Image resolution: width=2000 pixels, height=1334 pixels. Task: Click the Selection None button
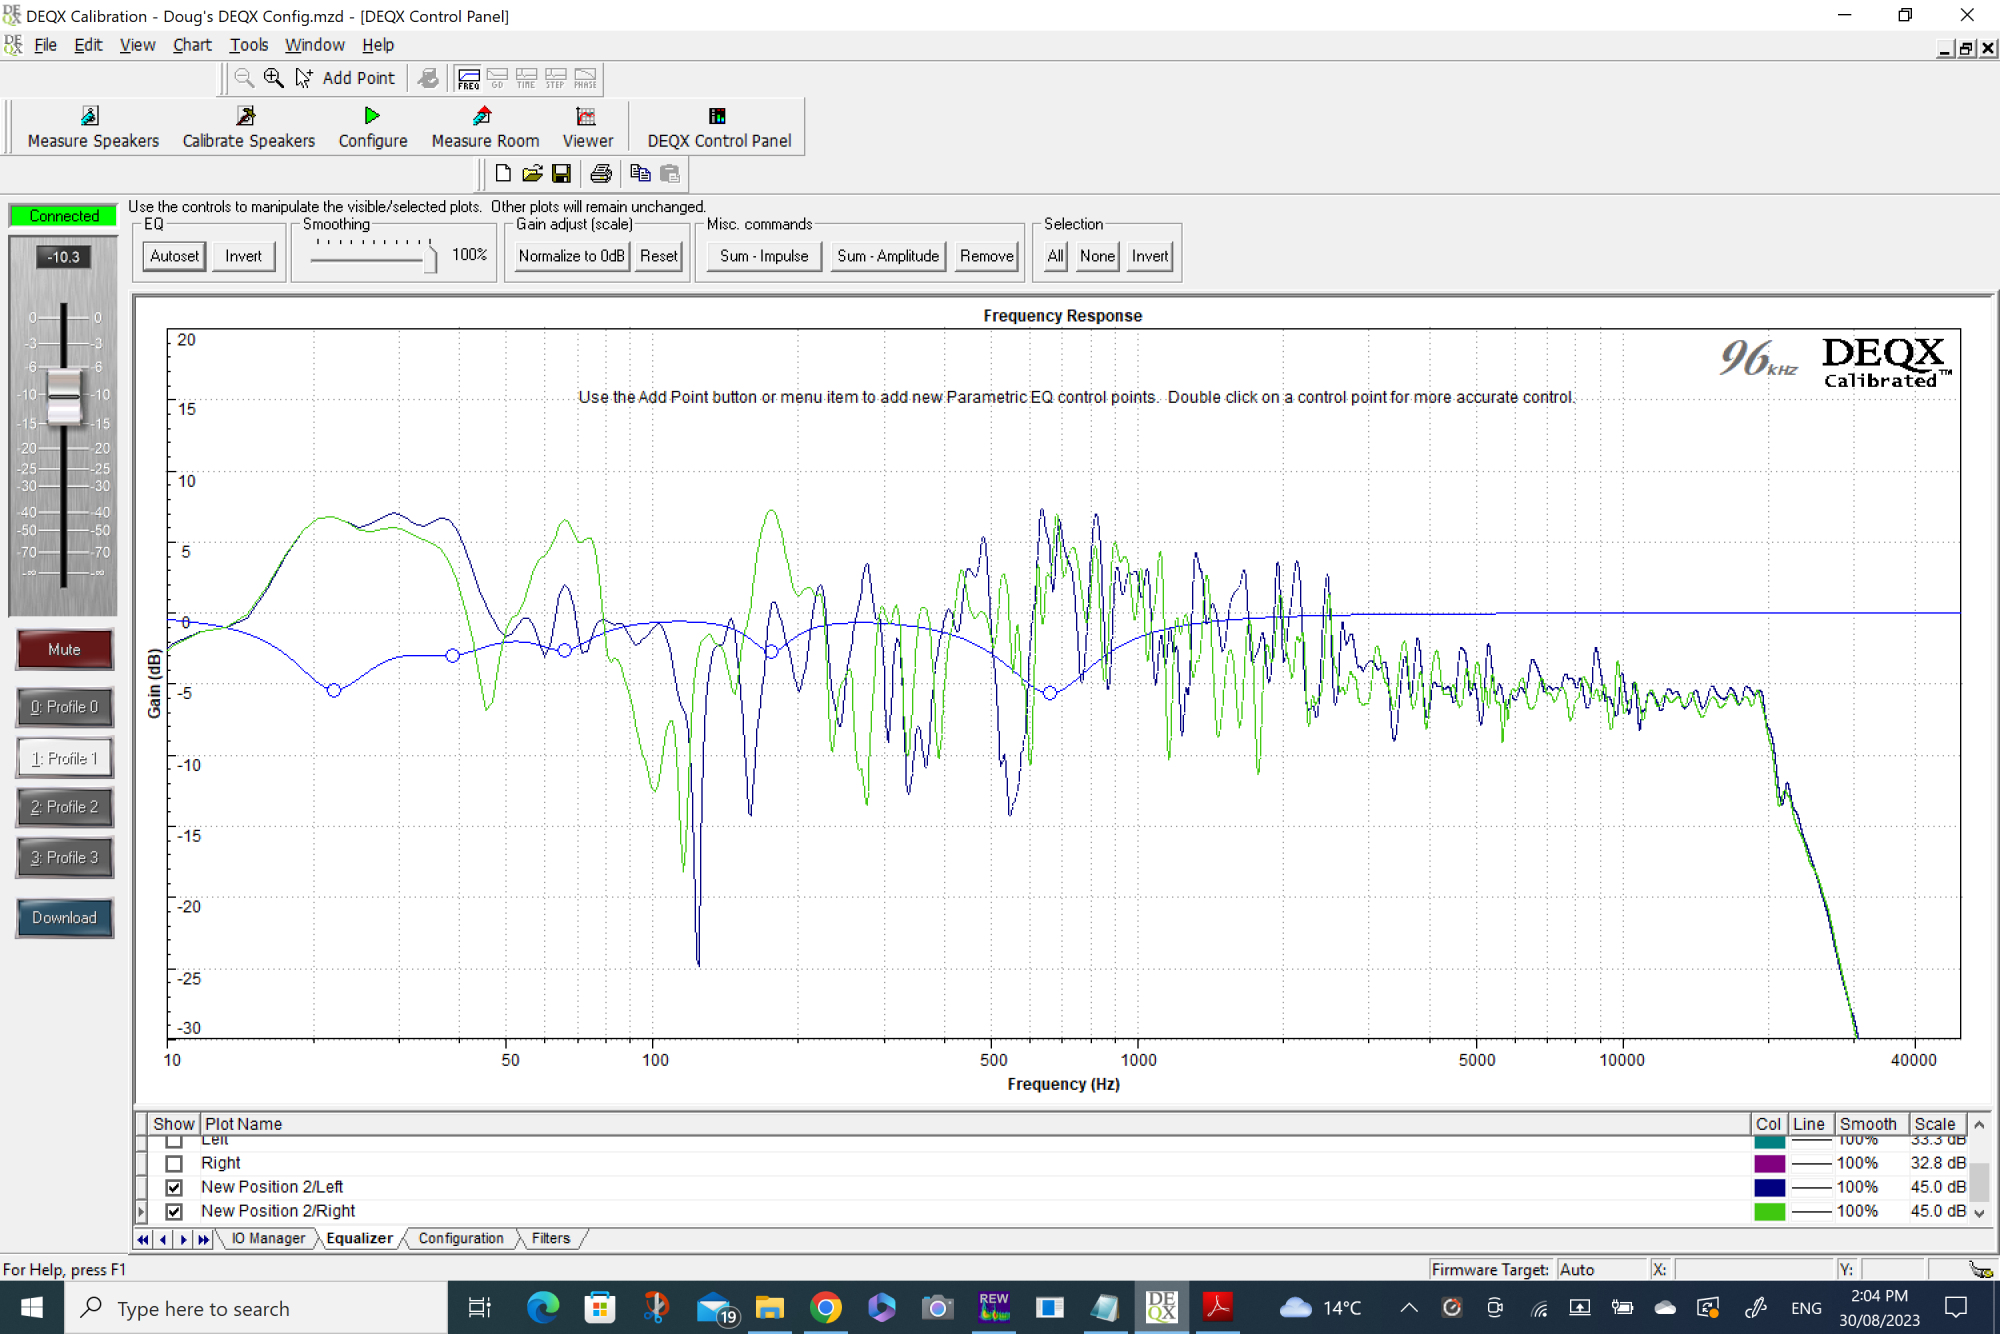pos(1097,256)
